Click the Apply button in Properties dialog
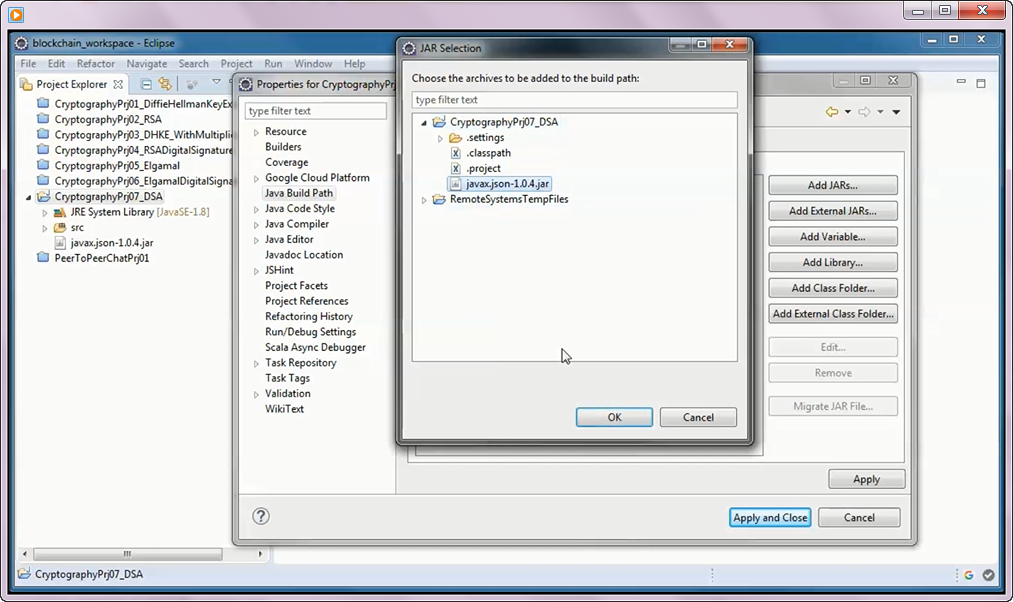The width and height of the screenshot is (1013, 602). tap(866, 479)
